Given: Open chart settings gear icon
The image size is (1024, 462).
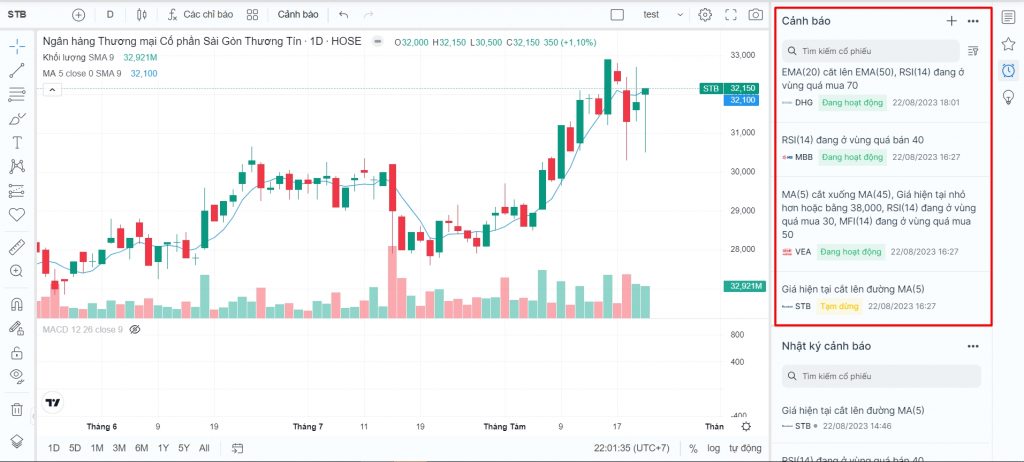Looking at the screenshot, I should click(x=705, y=15).
